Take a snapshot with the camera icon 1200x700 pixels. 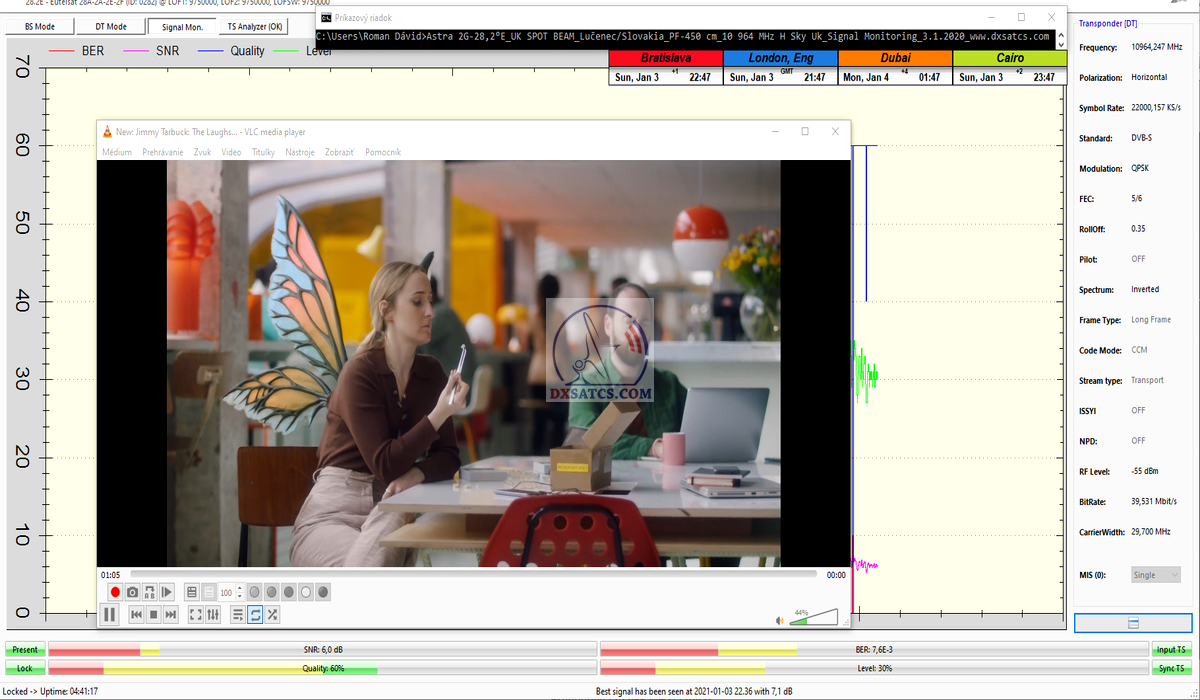132,592
